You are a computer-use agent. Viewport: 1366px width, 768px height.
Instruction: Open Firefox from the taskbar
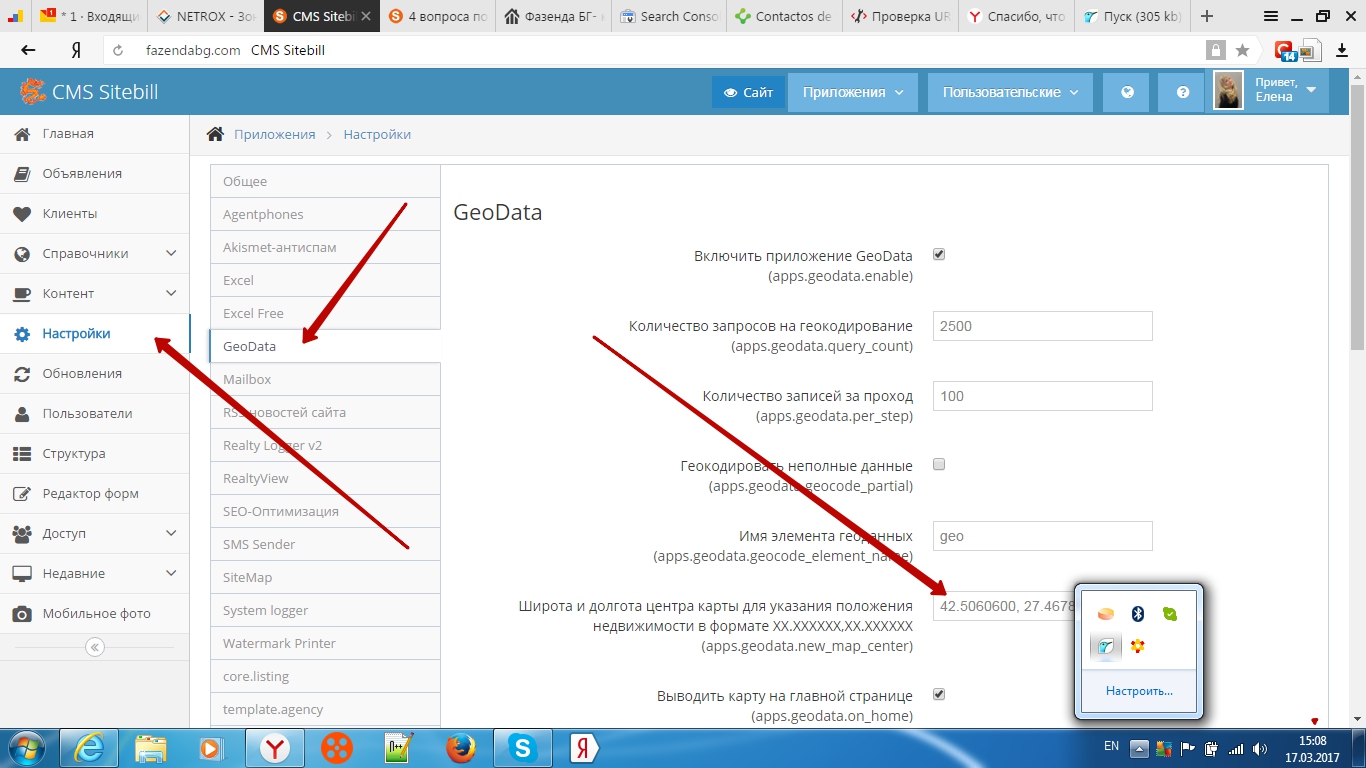click(x=459, y=747)
